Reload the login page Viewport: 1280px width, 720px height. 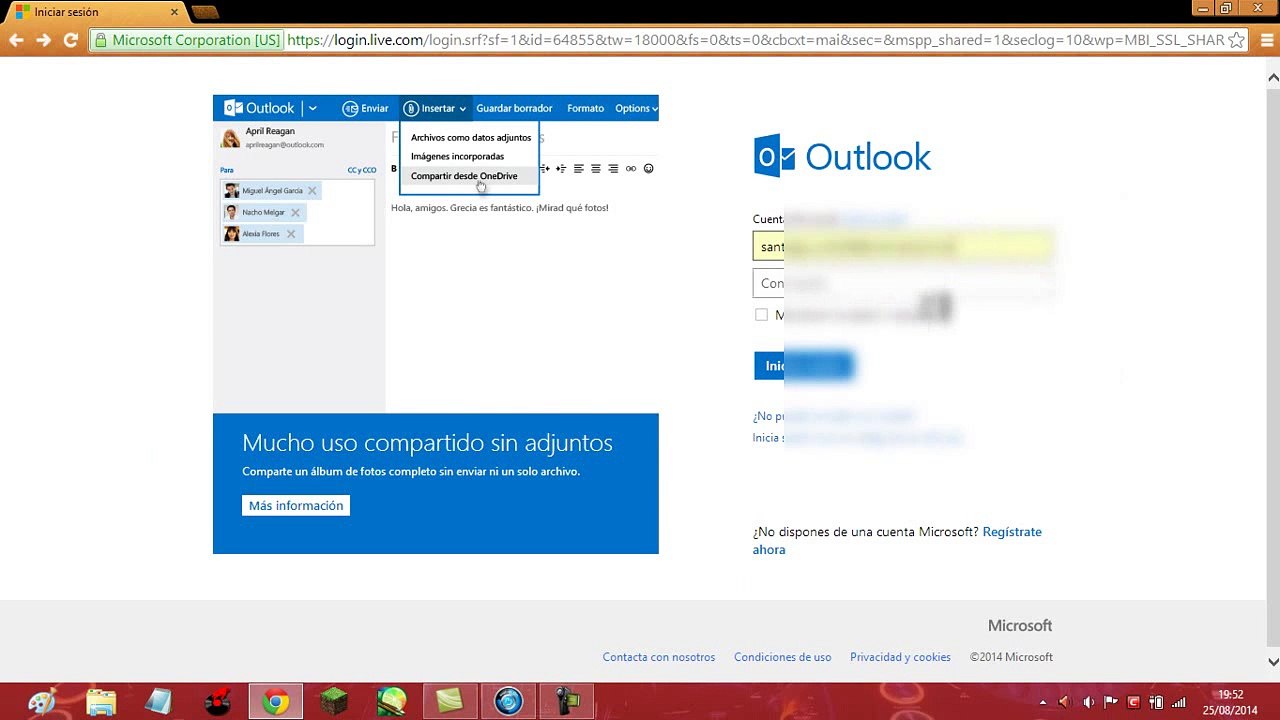pyautogui.click(x=70, y=40)
